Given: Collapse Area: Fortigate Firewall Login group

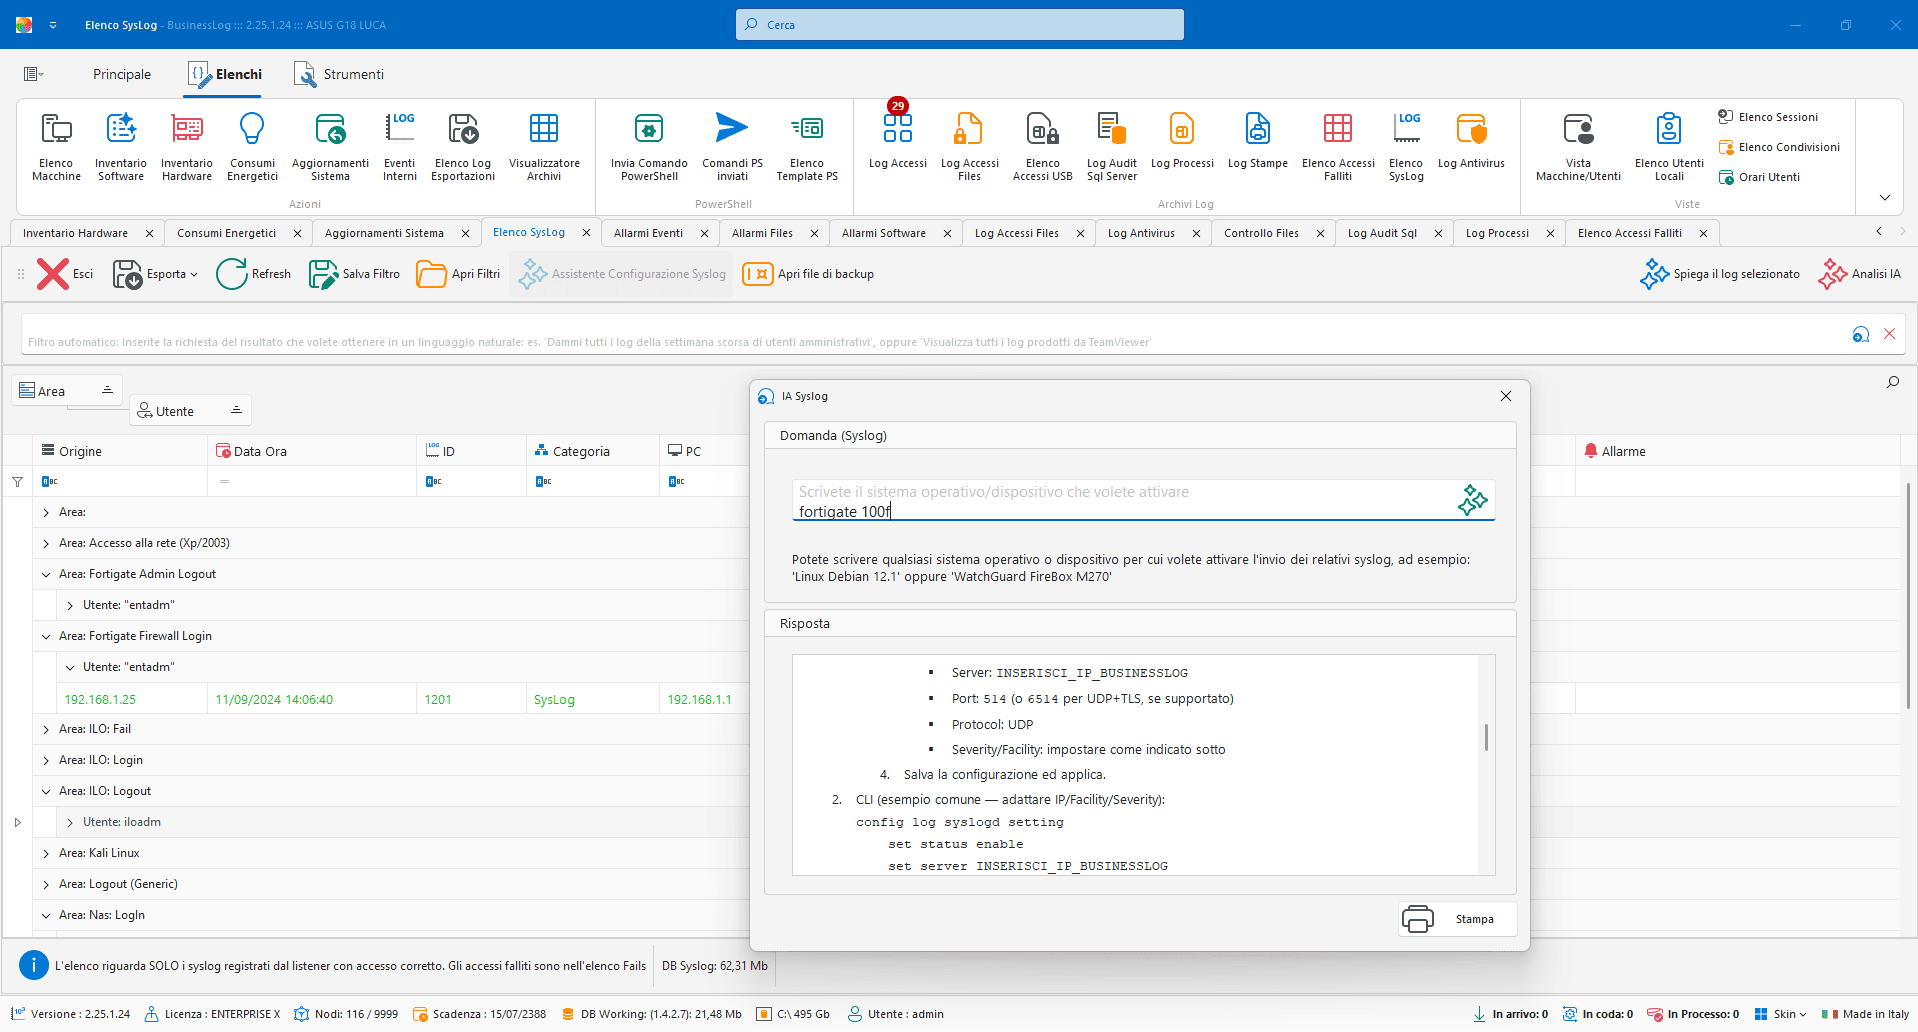Looking at the screenshot, I should point(46,637).
